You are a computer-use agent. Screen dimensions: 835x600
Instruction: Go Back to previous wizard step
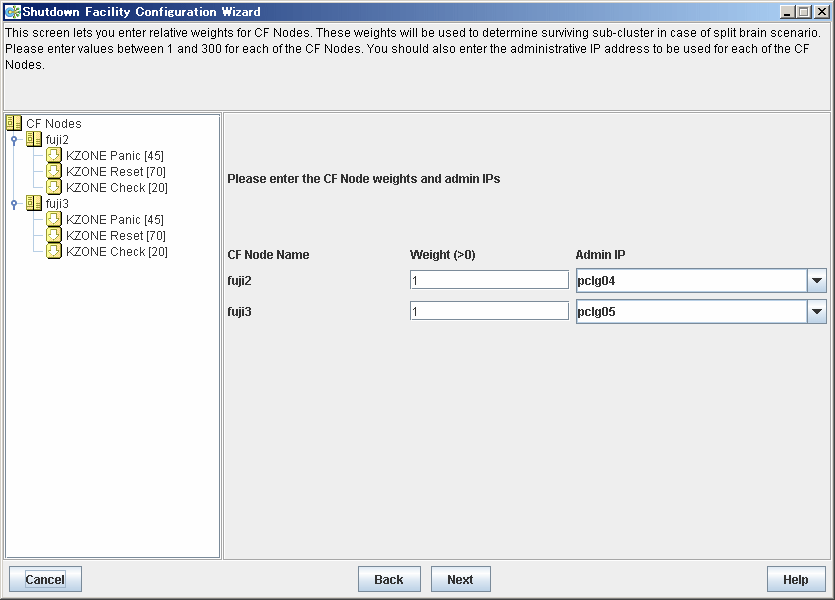click(x=389, y=579)
